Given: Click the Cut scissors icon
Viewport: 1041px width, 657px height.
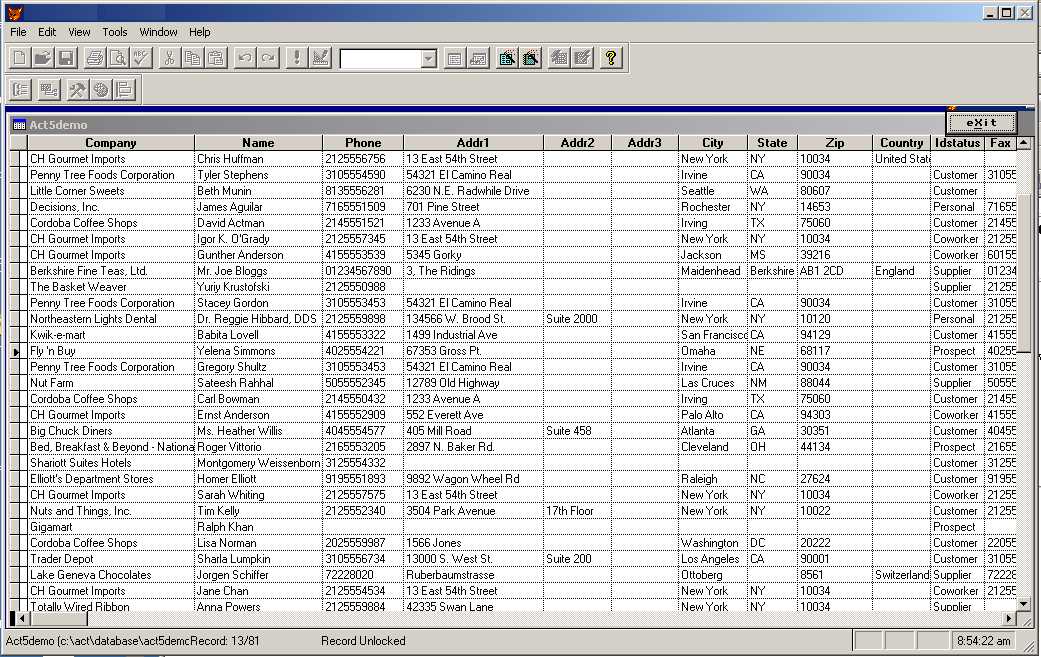Looking at the screenshot, I should [169, 58].
